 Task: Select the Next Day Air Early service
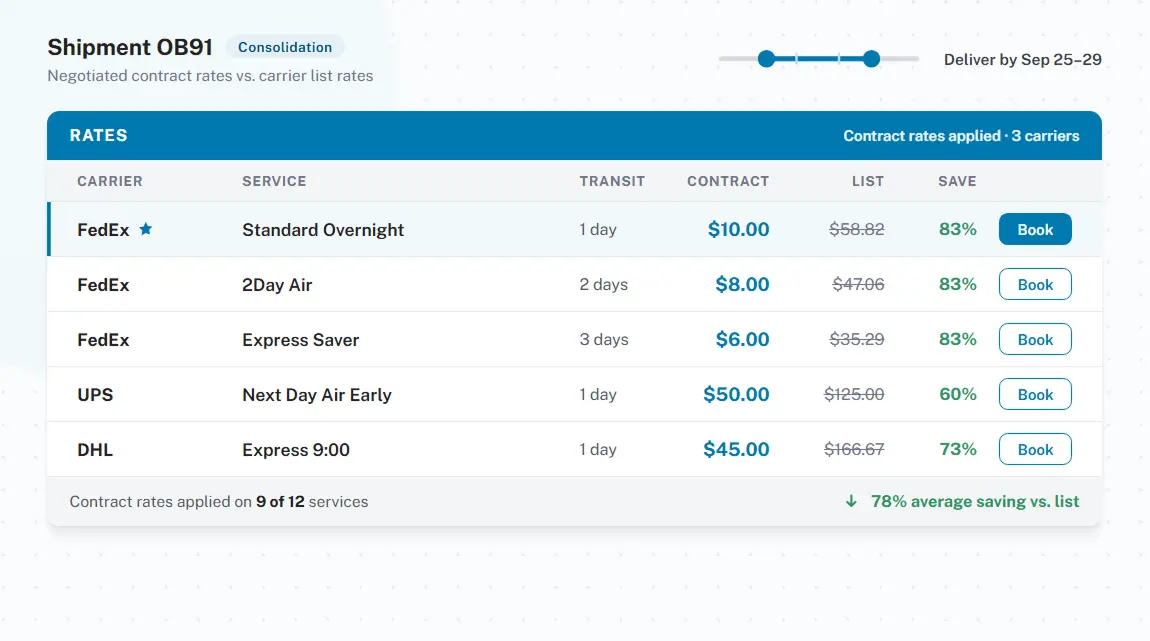pyautogui.click(x=317, y=395)
